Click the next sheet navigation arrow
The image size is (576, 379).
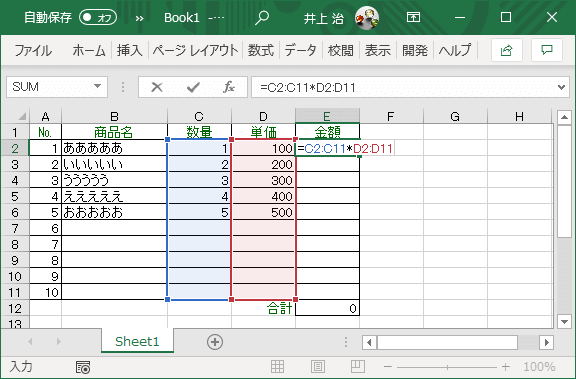[x=58, y=342]
